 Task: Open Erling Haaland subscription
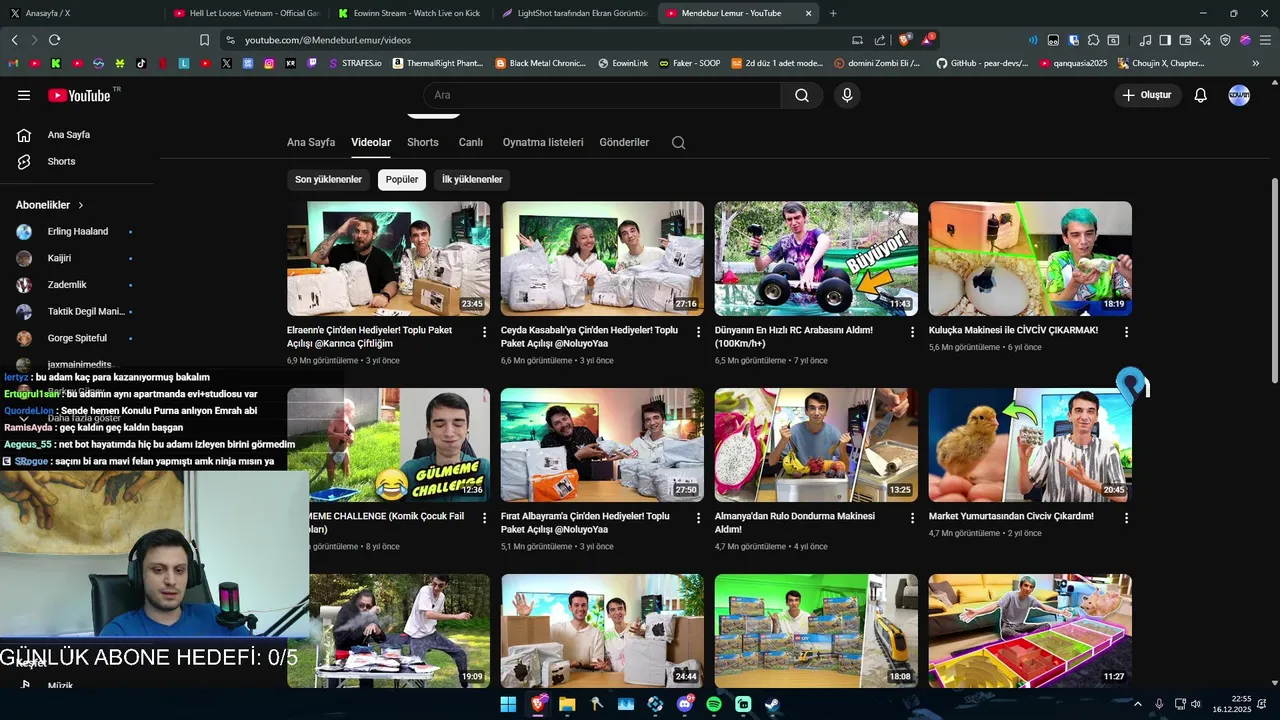[77, 231]
